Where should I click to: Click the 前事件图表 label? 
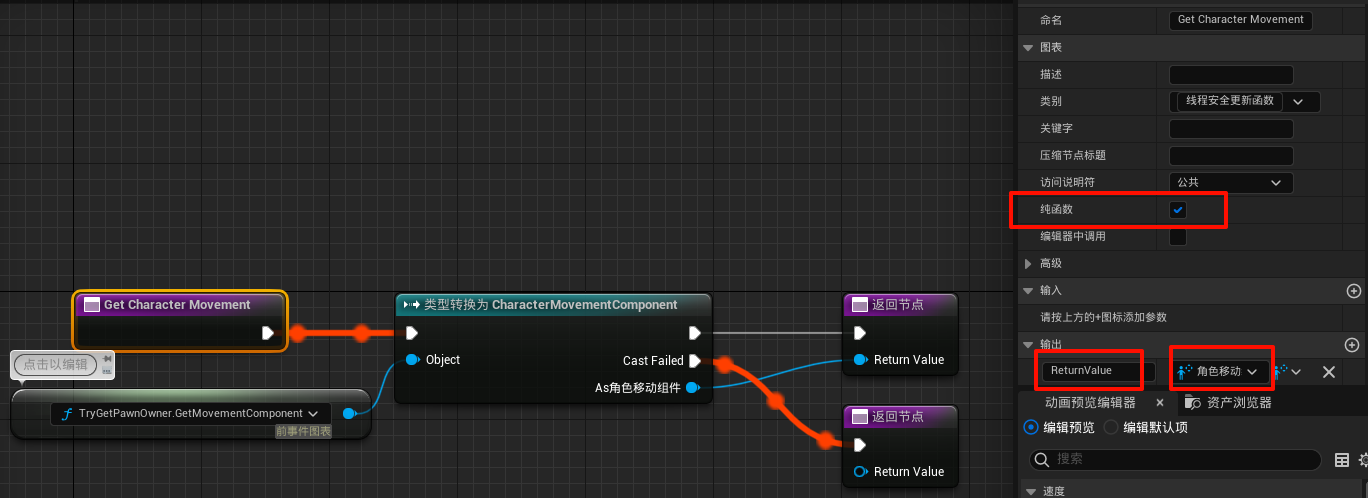pyautogui.click(x=302, y=431)
